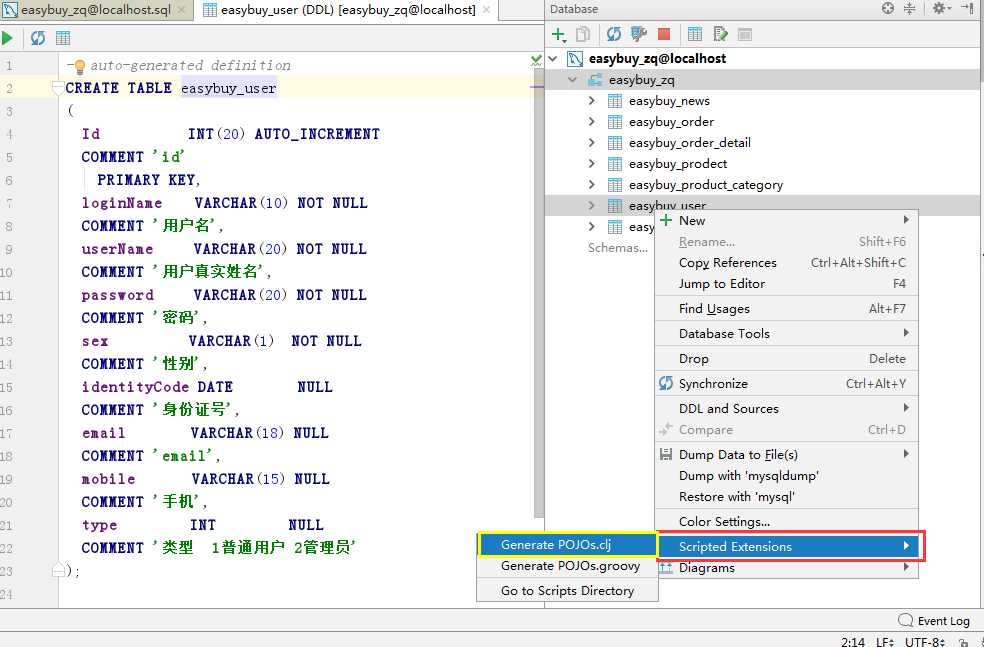Screen dimensions: 984x647
Task: Click the Duplicate icon in Database toolbar
Action: click(583, 35)
